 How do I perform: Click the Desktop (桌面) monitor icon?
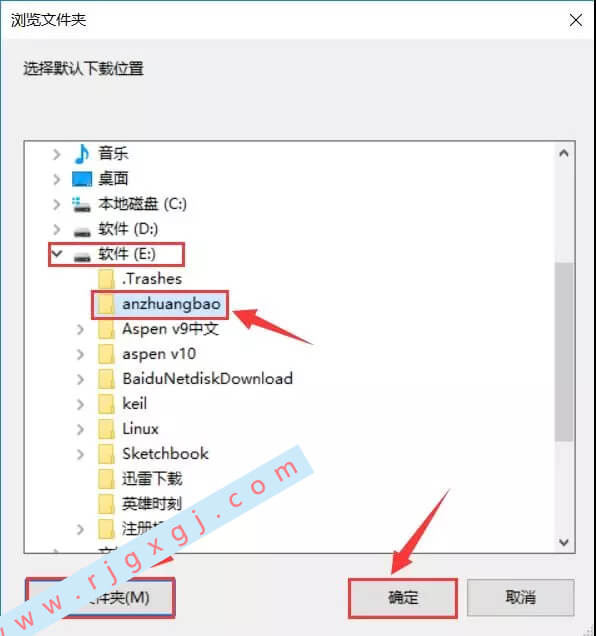point(82,179)
